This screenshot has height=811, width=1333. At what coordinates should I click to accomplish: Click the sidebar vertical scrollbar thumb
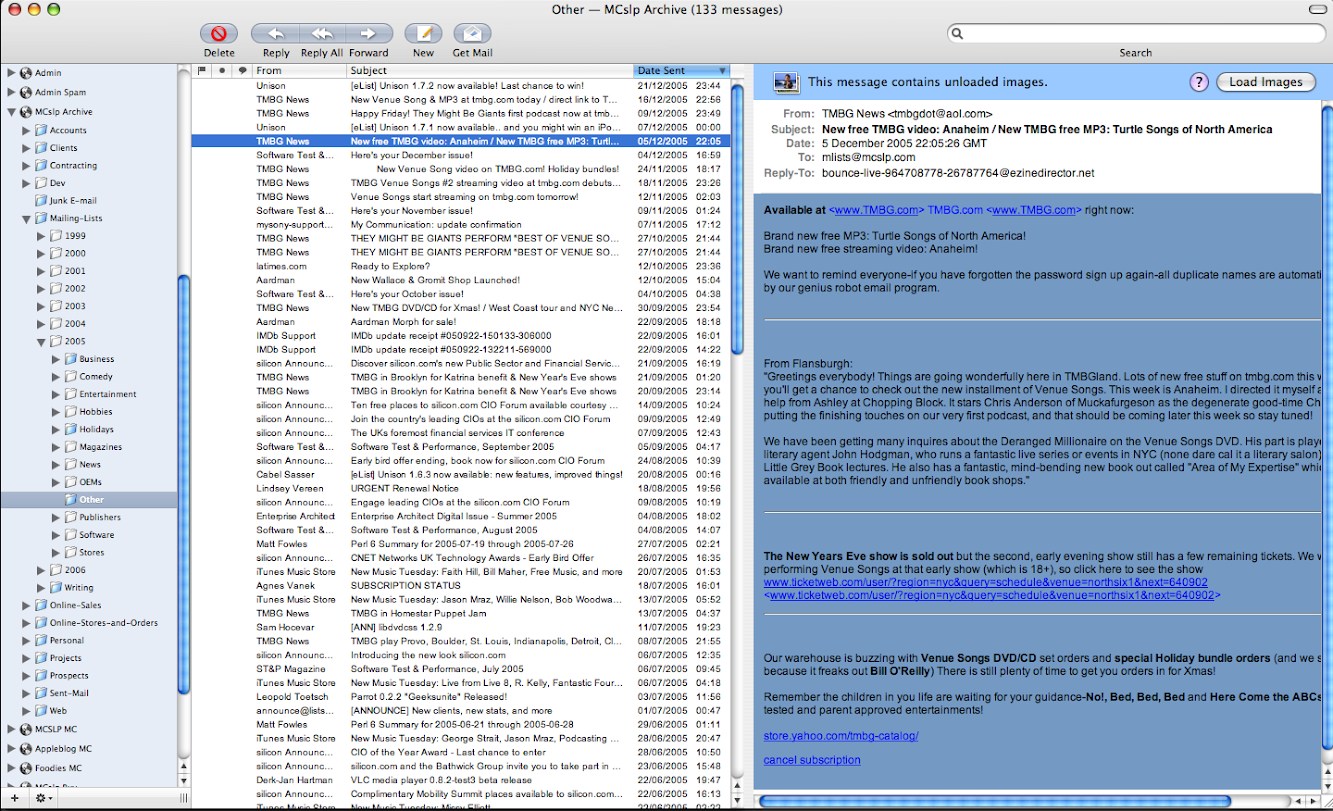click(x=183, y=485)
